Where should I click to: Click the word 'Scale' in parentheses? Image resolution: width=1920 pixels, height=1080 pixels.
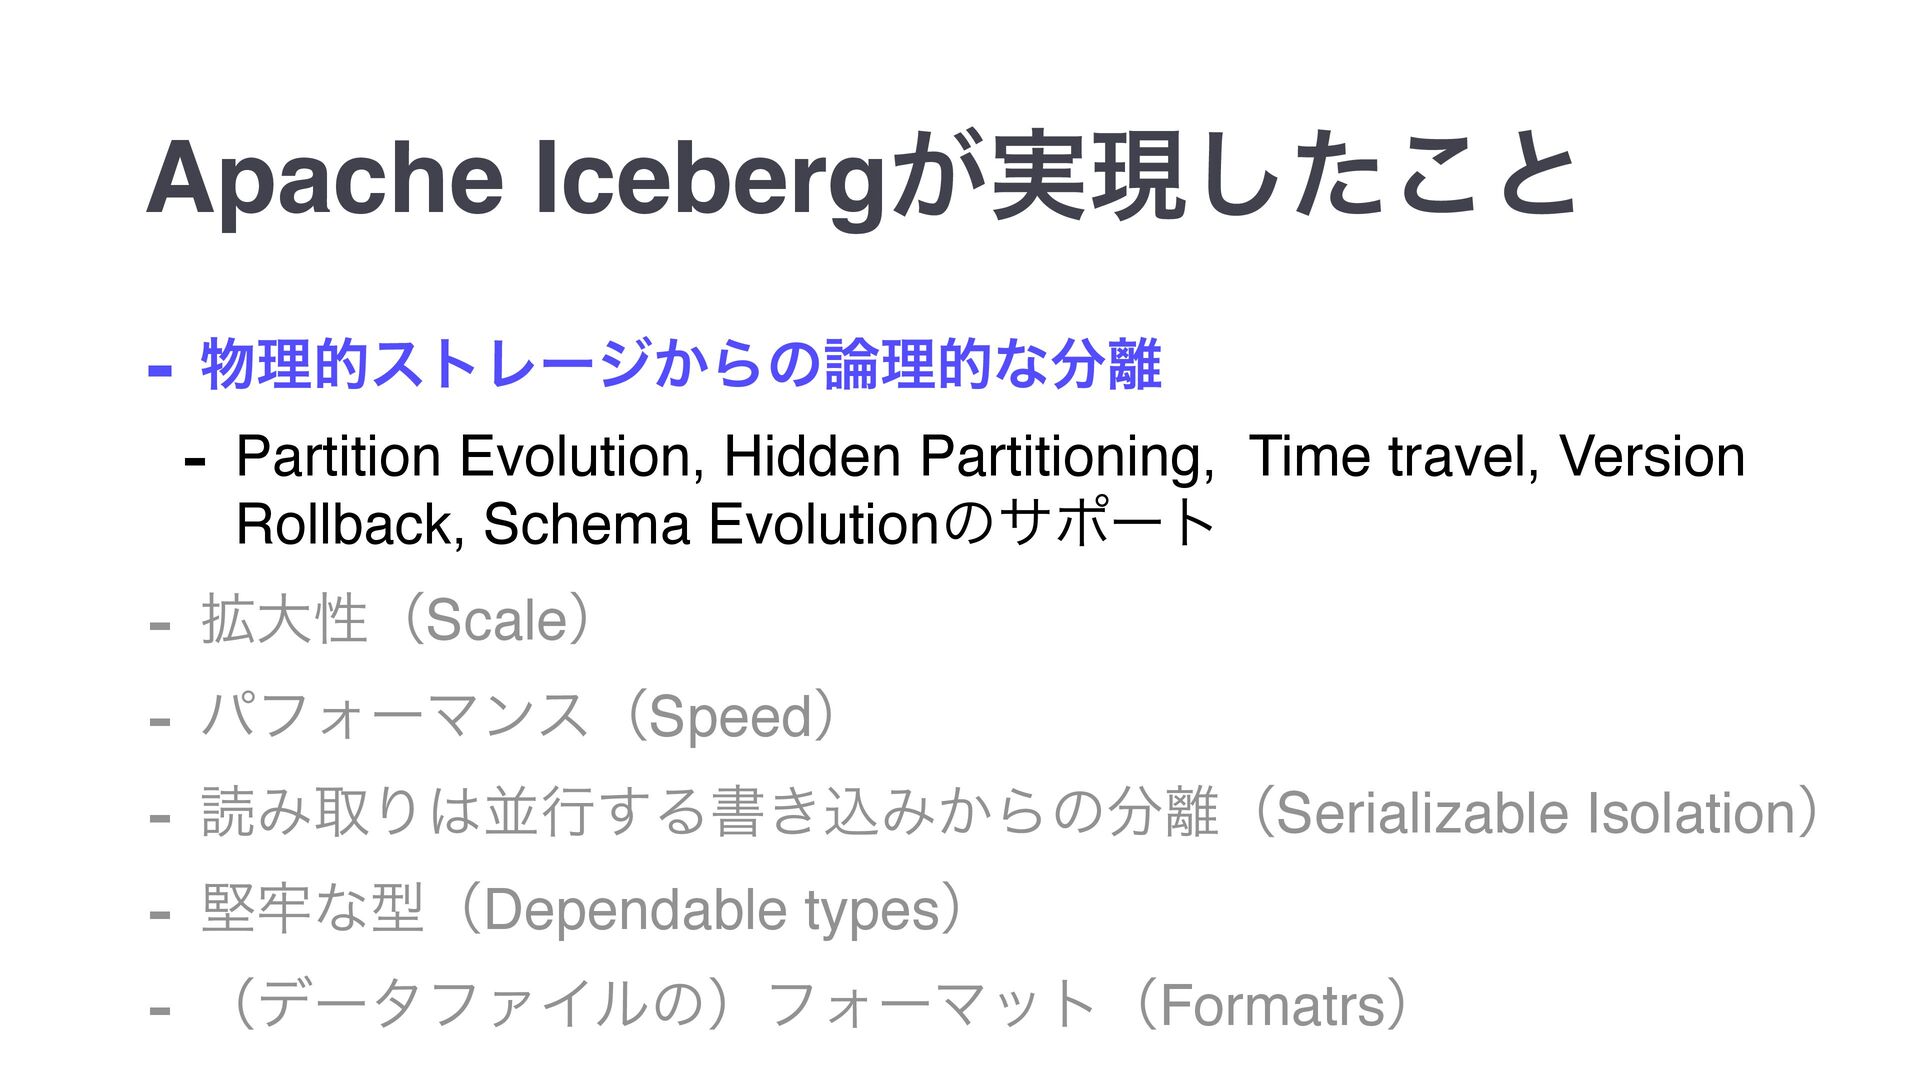point(497,620)
